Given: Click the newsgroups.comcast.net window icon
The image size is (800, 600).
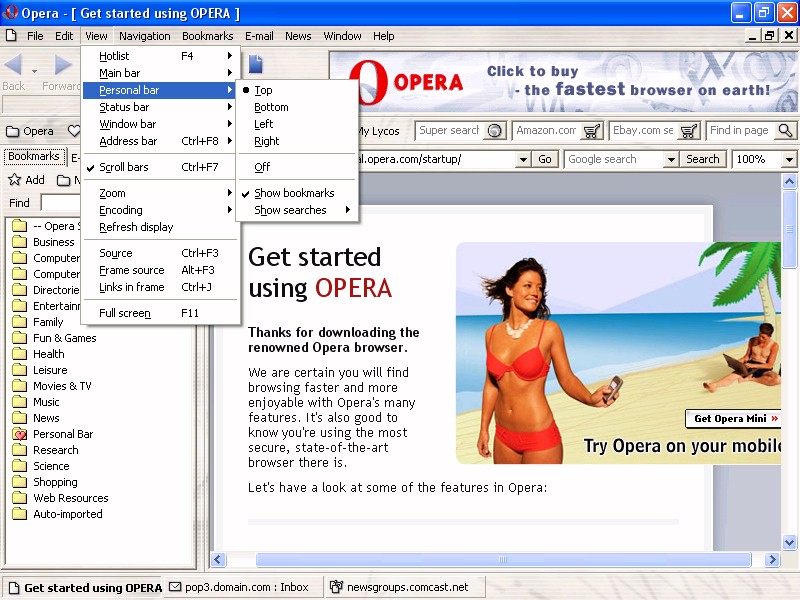Looking at the screenshot, I should click(336, 587).
